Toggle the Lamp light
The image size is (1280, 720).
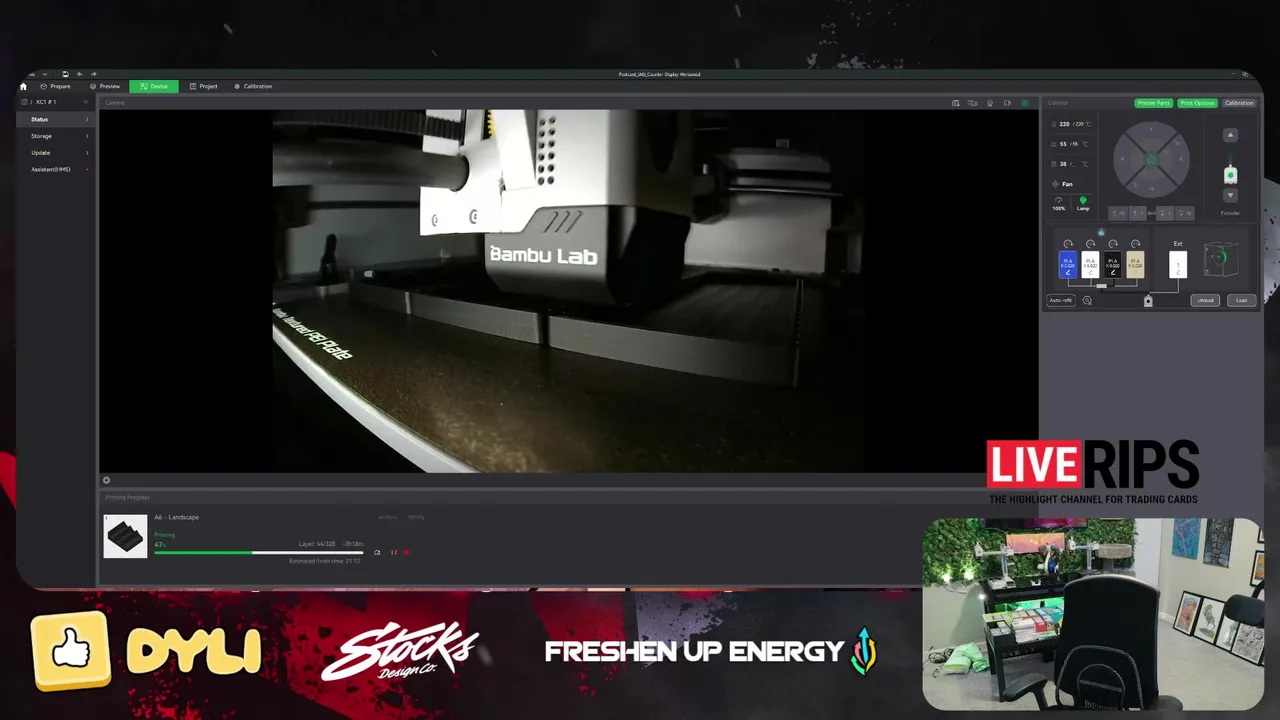pos(1083,204)
